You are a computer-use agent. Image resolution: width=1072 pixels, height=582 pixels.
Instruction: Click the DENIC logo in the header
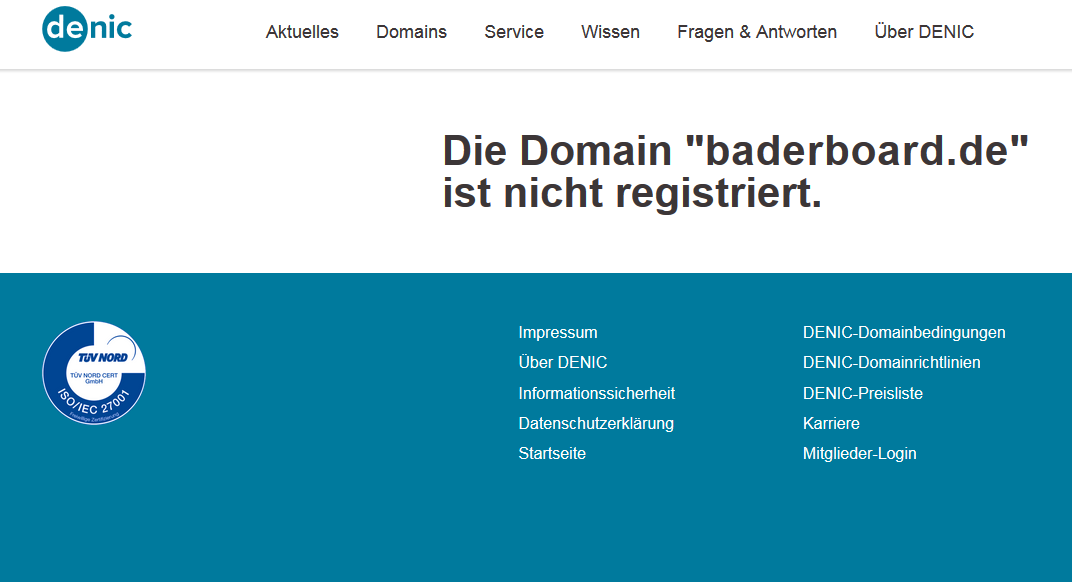pos(87,29)
